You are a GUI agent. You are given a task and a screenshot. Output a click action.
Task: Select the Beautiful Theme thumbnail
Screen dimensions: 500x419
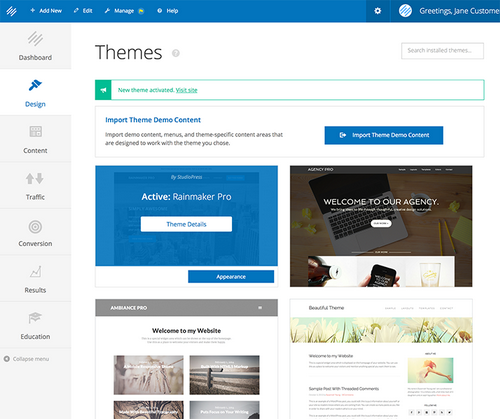(381, 359)
